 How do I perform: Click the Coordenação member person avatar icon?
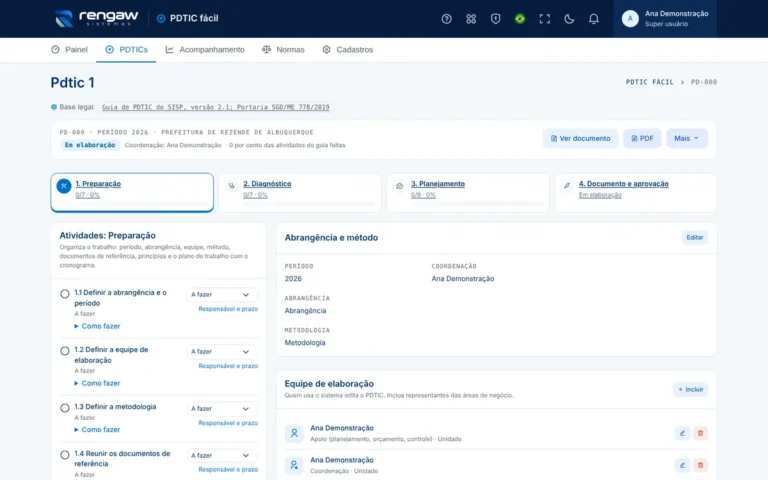coord(294,465)
